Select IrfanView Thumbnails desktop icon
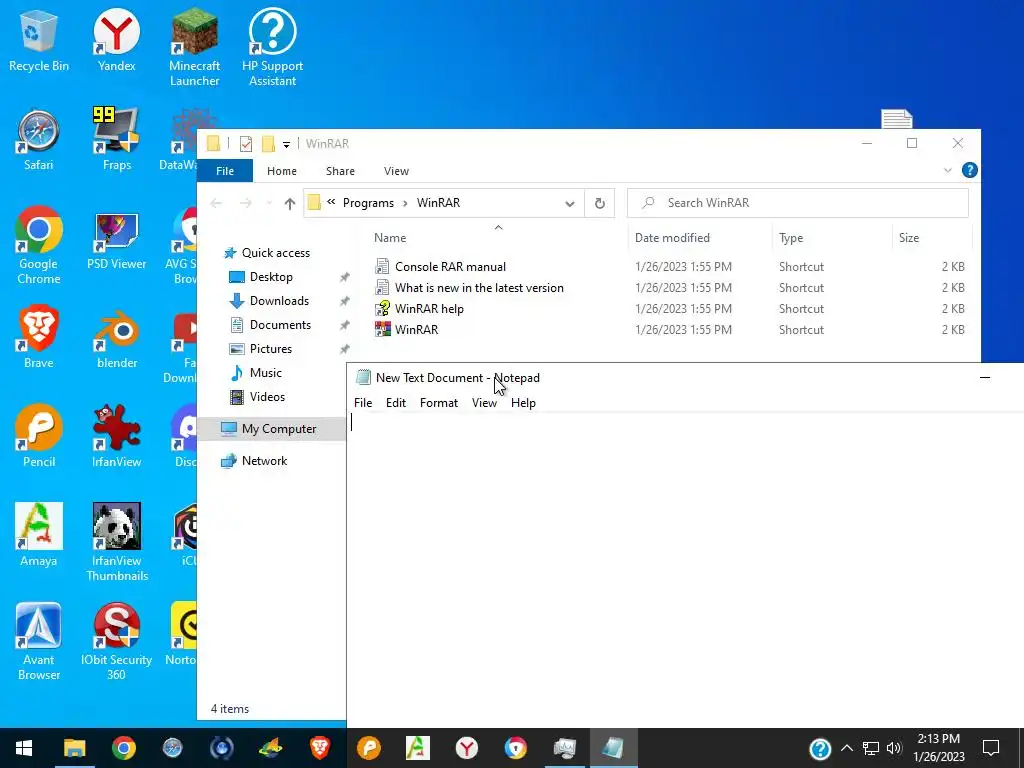 tap(116, 542)
